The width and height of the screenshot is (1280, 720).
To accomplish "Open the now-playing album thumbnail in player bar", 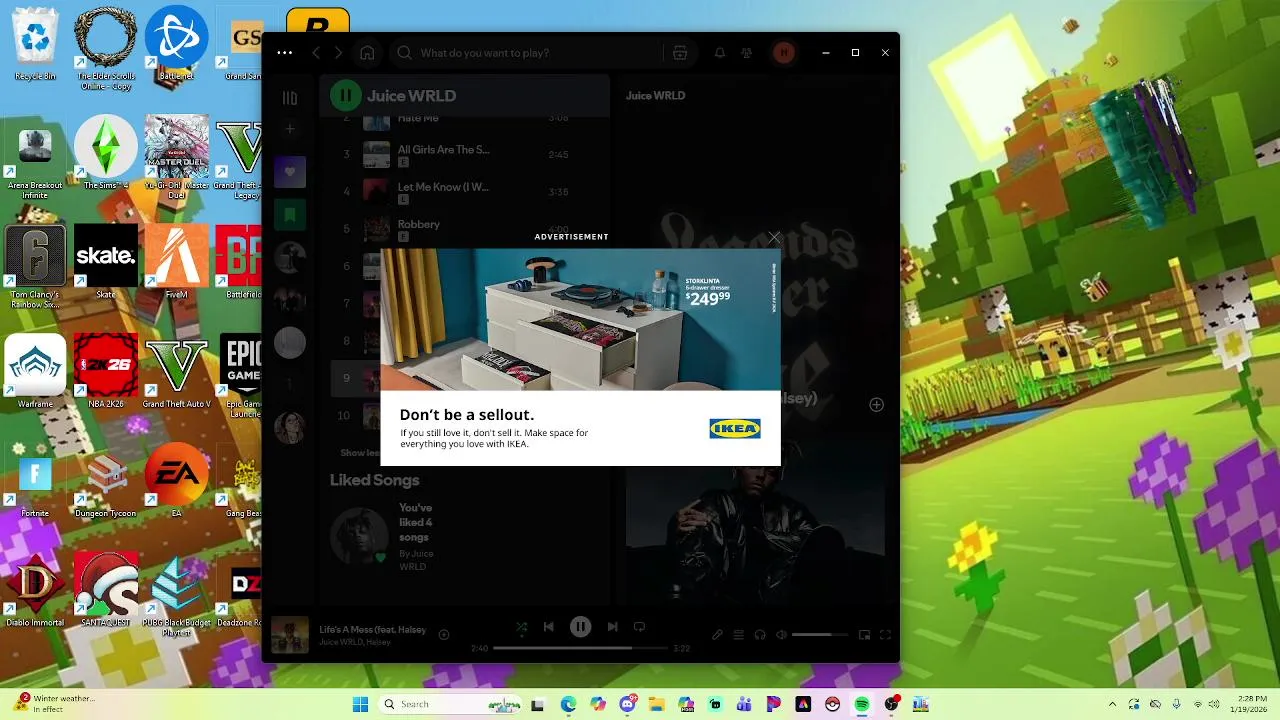I will coord(290,635).
